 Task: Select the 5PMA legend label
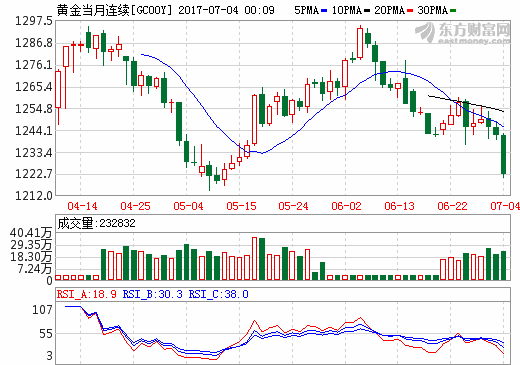pyautogui.click(x=307, y=10)
